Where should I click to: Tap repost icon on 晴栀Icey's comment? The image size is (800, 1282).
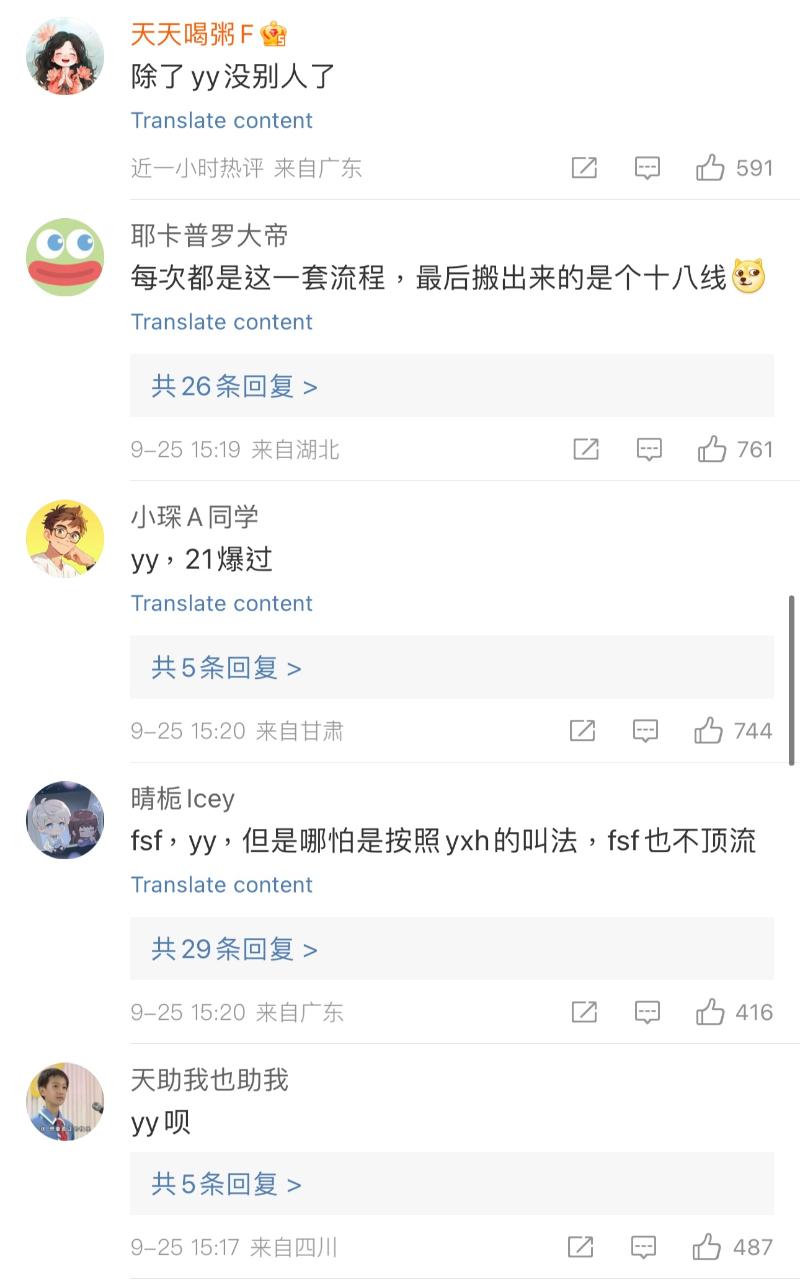[584, 1012]
